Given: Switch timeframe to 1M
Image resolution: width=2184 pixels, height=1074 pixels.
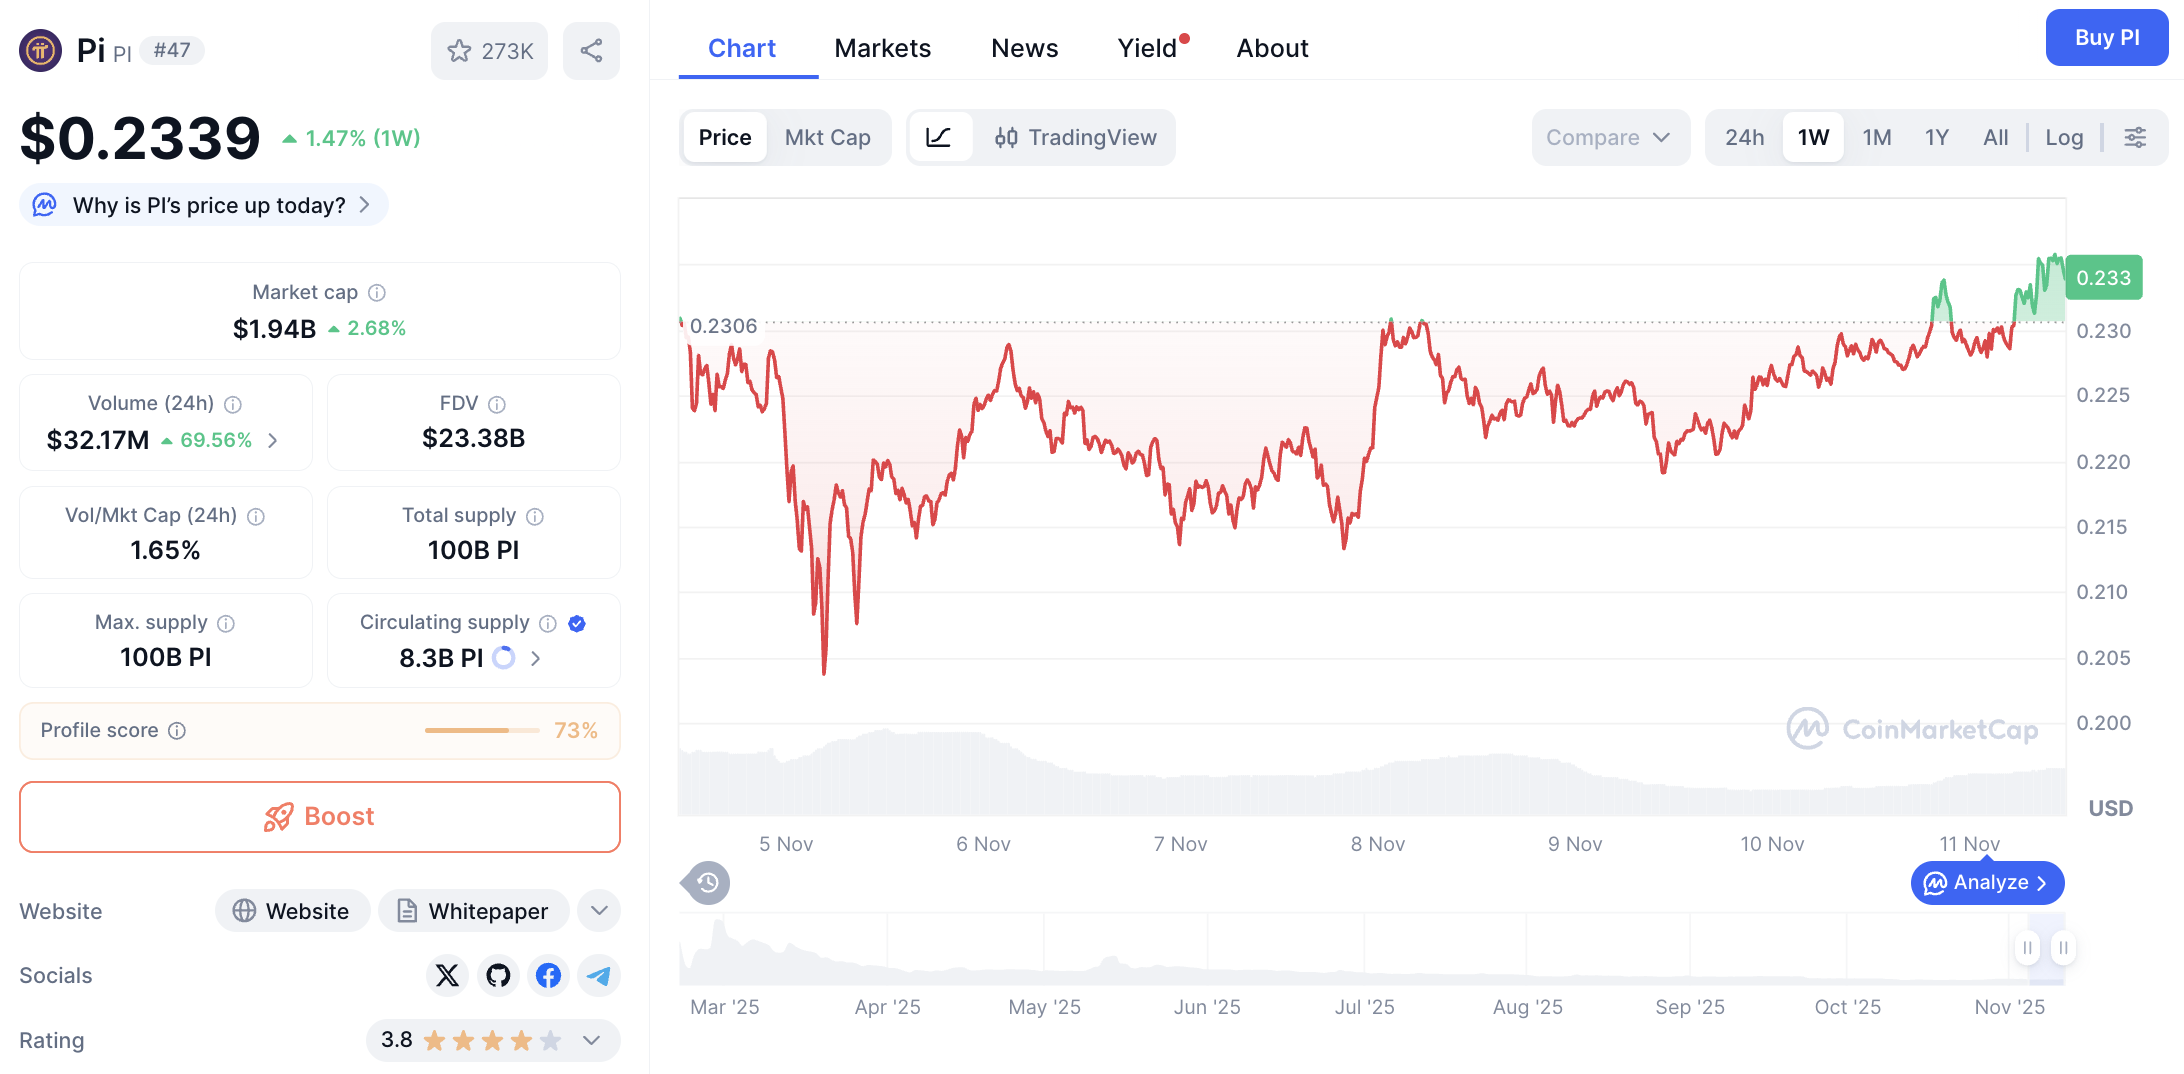Looking at the screenshot, I should pos(1877,137).
